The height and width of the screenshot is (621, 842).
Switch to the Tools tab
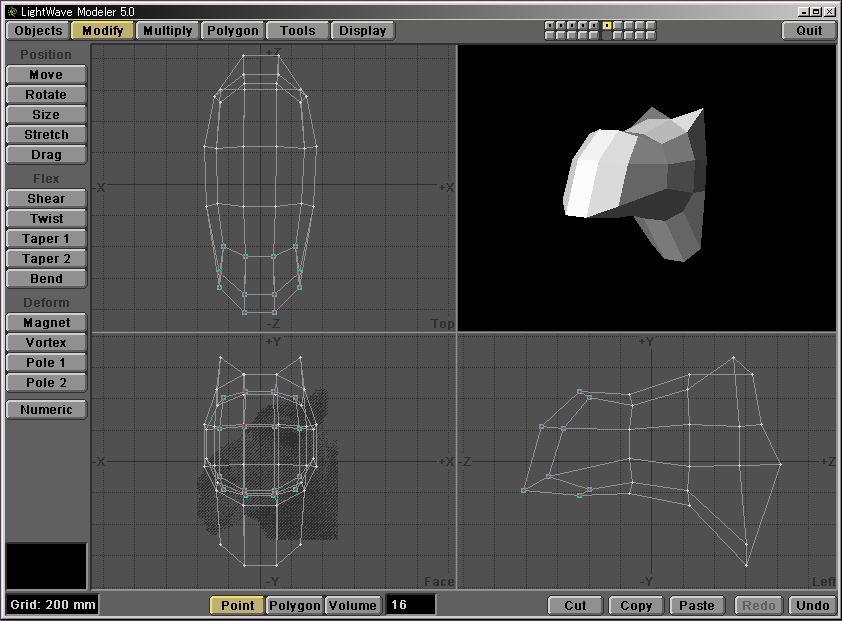click(297, 30)
